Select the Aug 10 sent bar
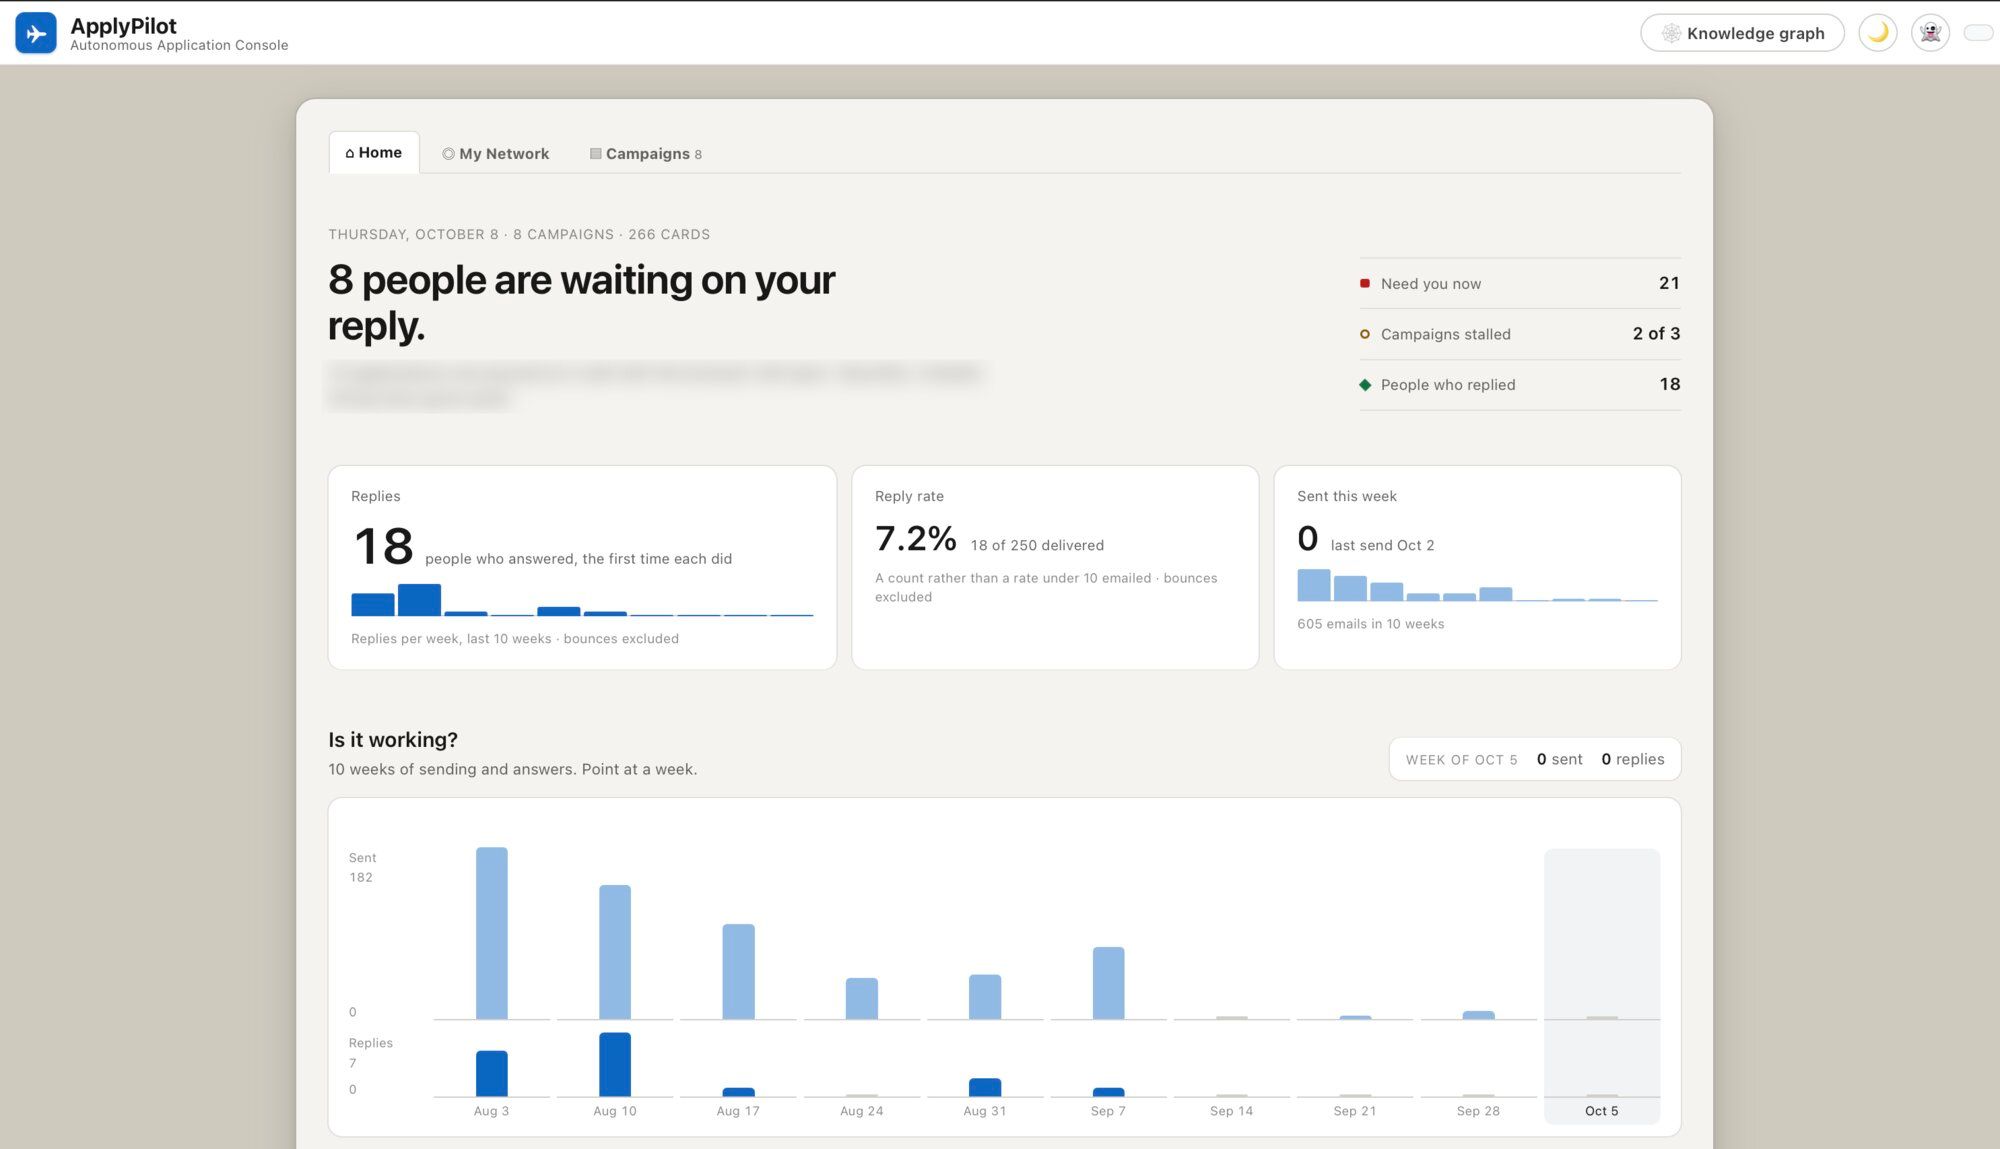The height and width of the screenshot is (1149, 2000). [x=615, y=952]
